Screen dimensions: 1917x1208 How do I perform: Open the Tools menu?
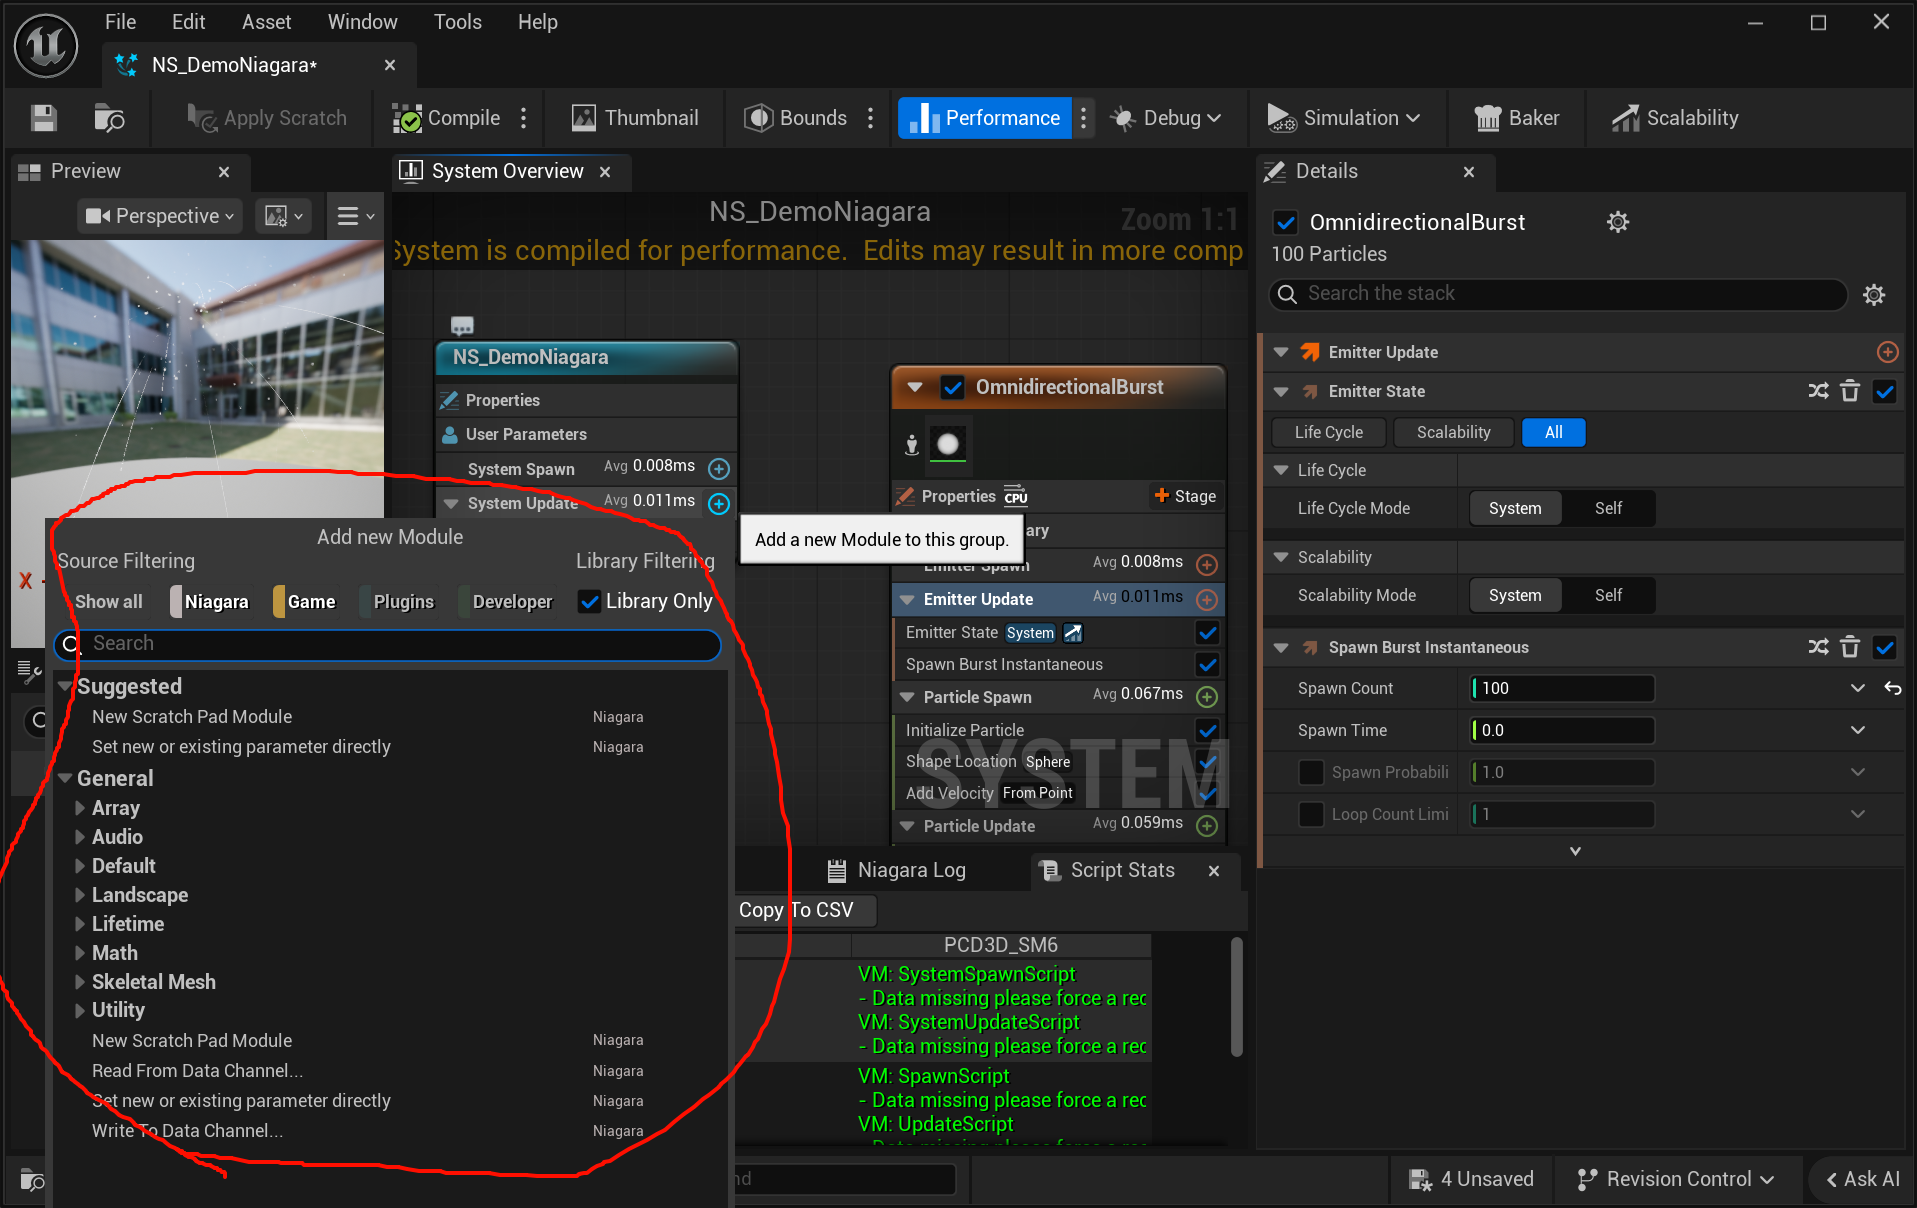click(457, 22)
